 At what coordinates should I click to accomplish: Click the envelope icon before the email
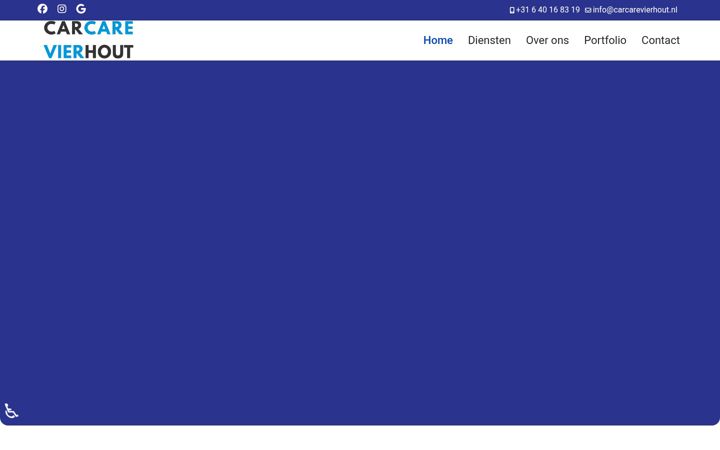[x=588, y=10]
